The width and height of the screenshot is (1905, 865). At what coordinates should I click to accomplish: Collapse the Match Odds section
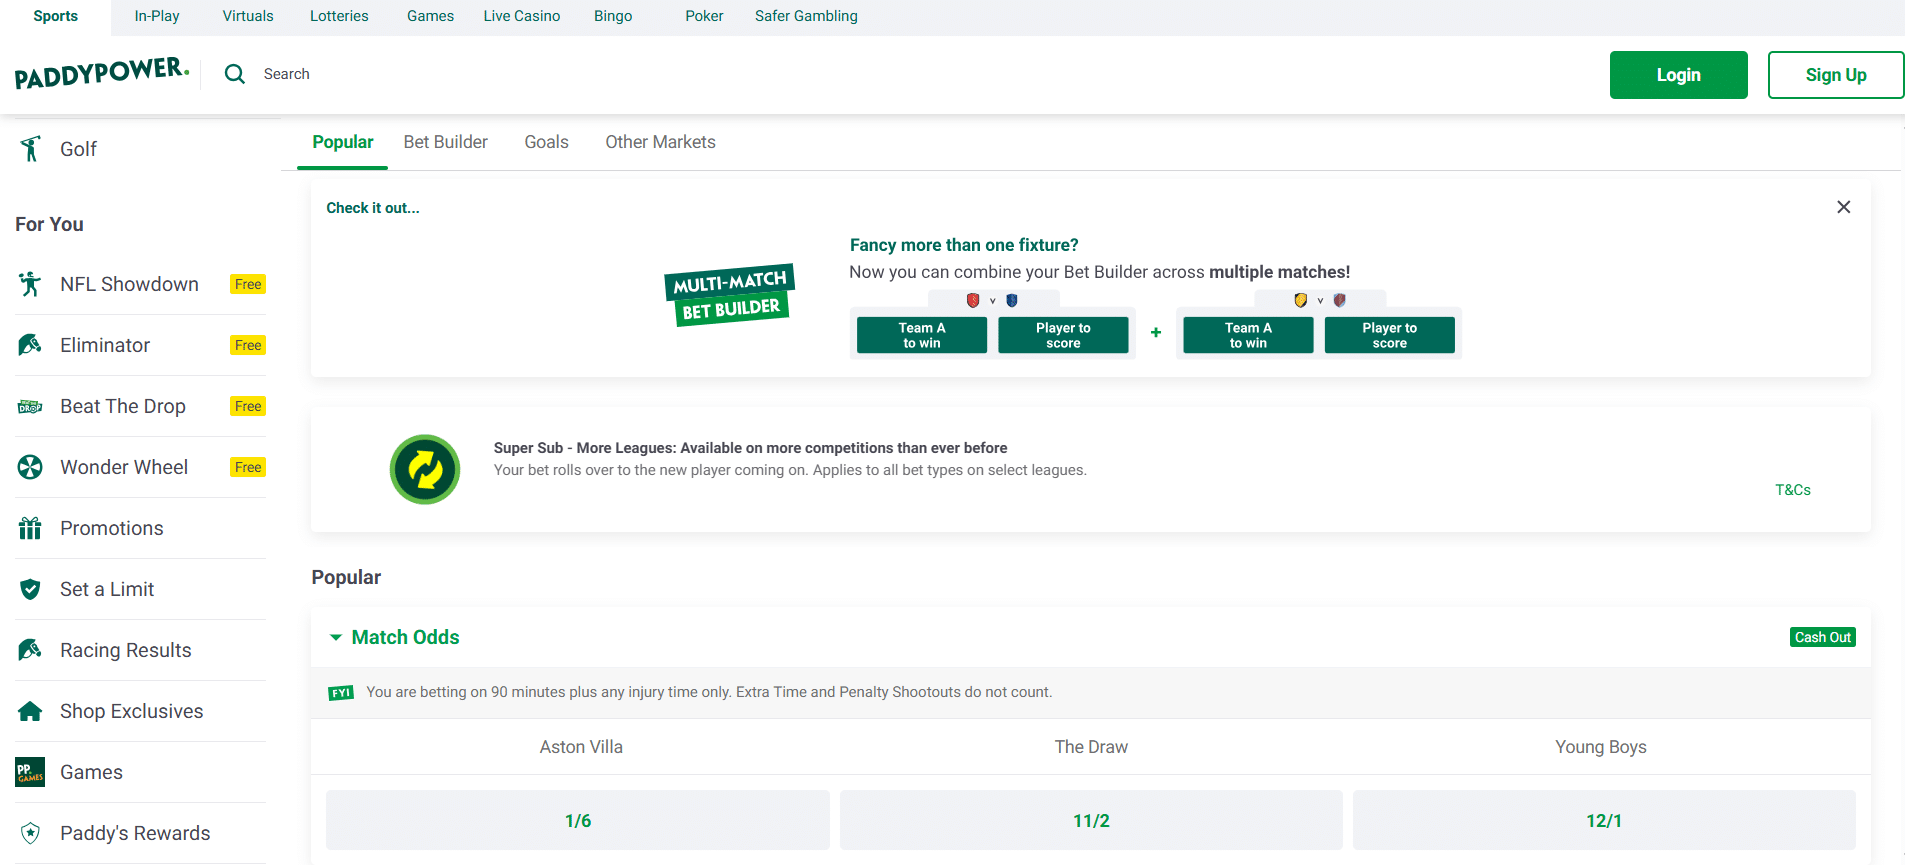click(336, 637)
